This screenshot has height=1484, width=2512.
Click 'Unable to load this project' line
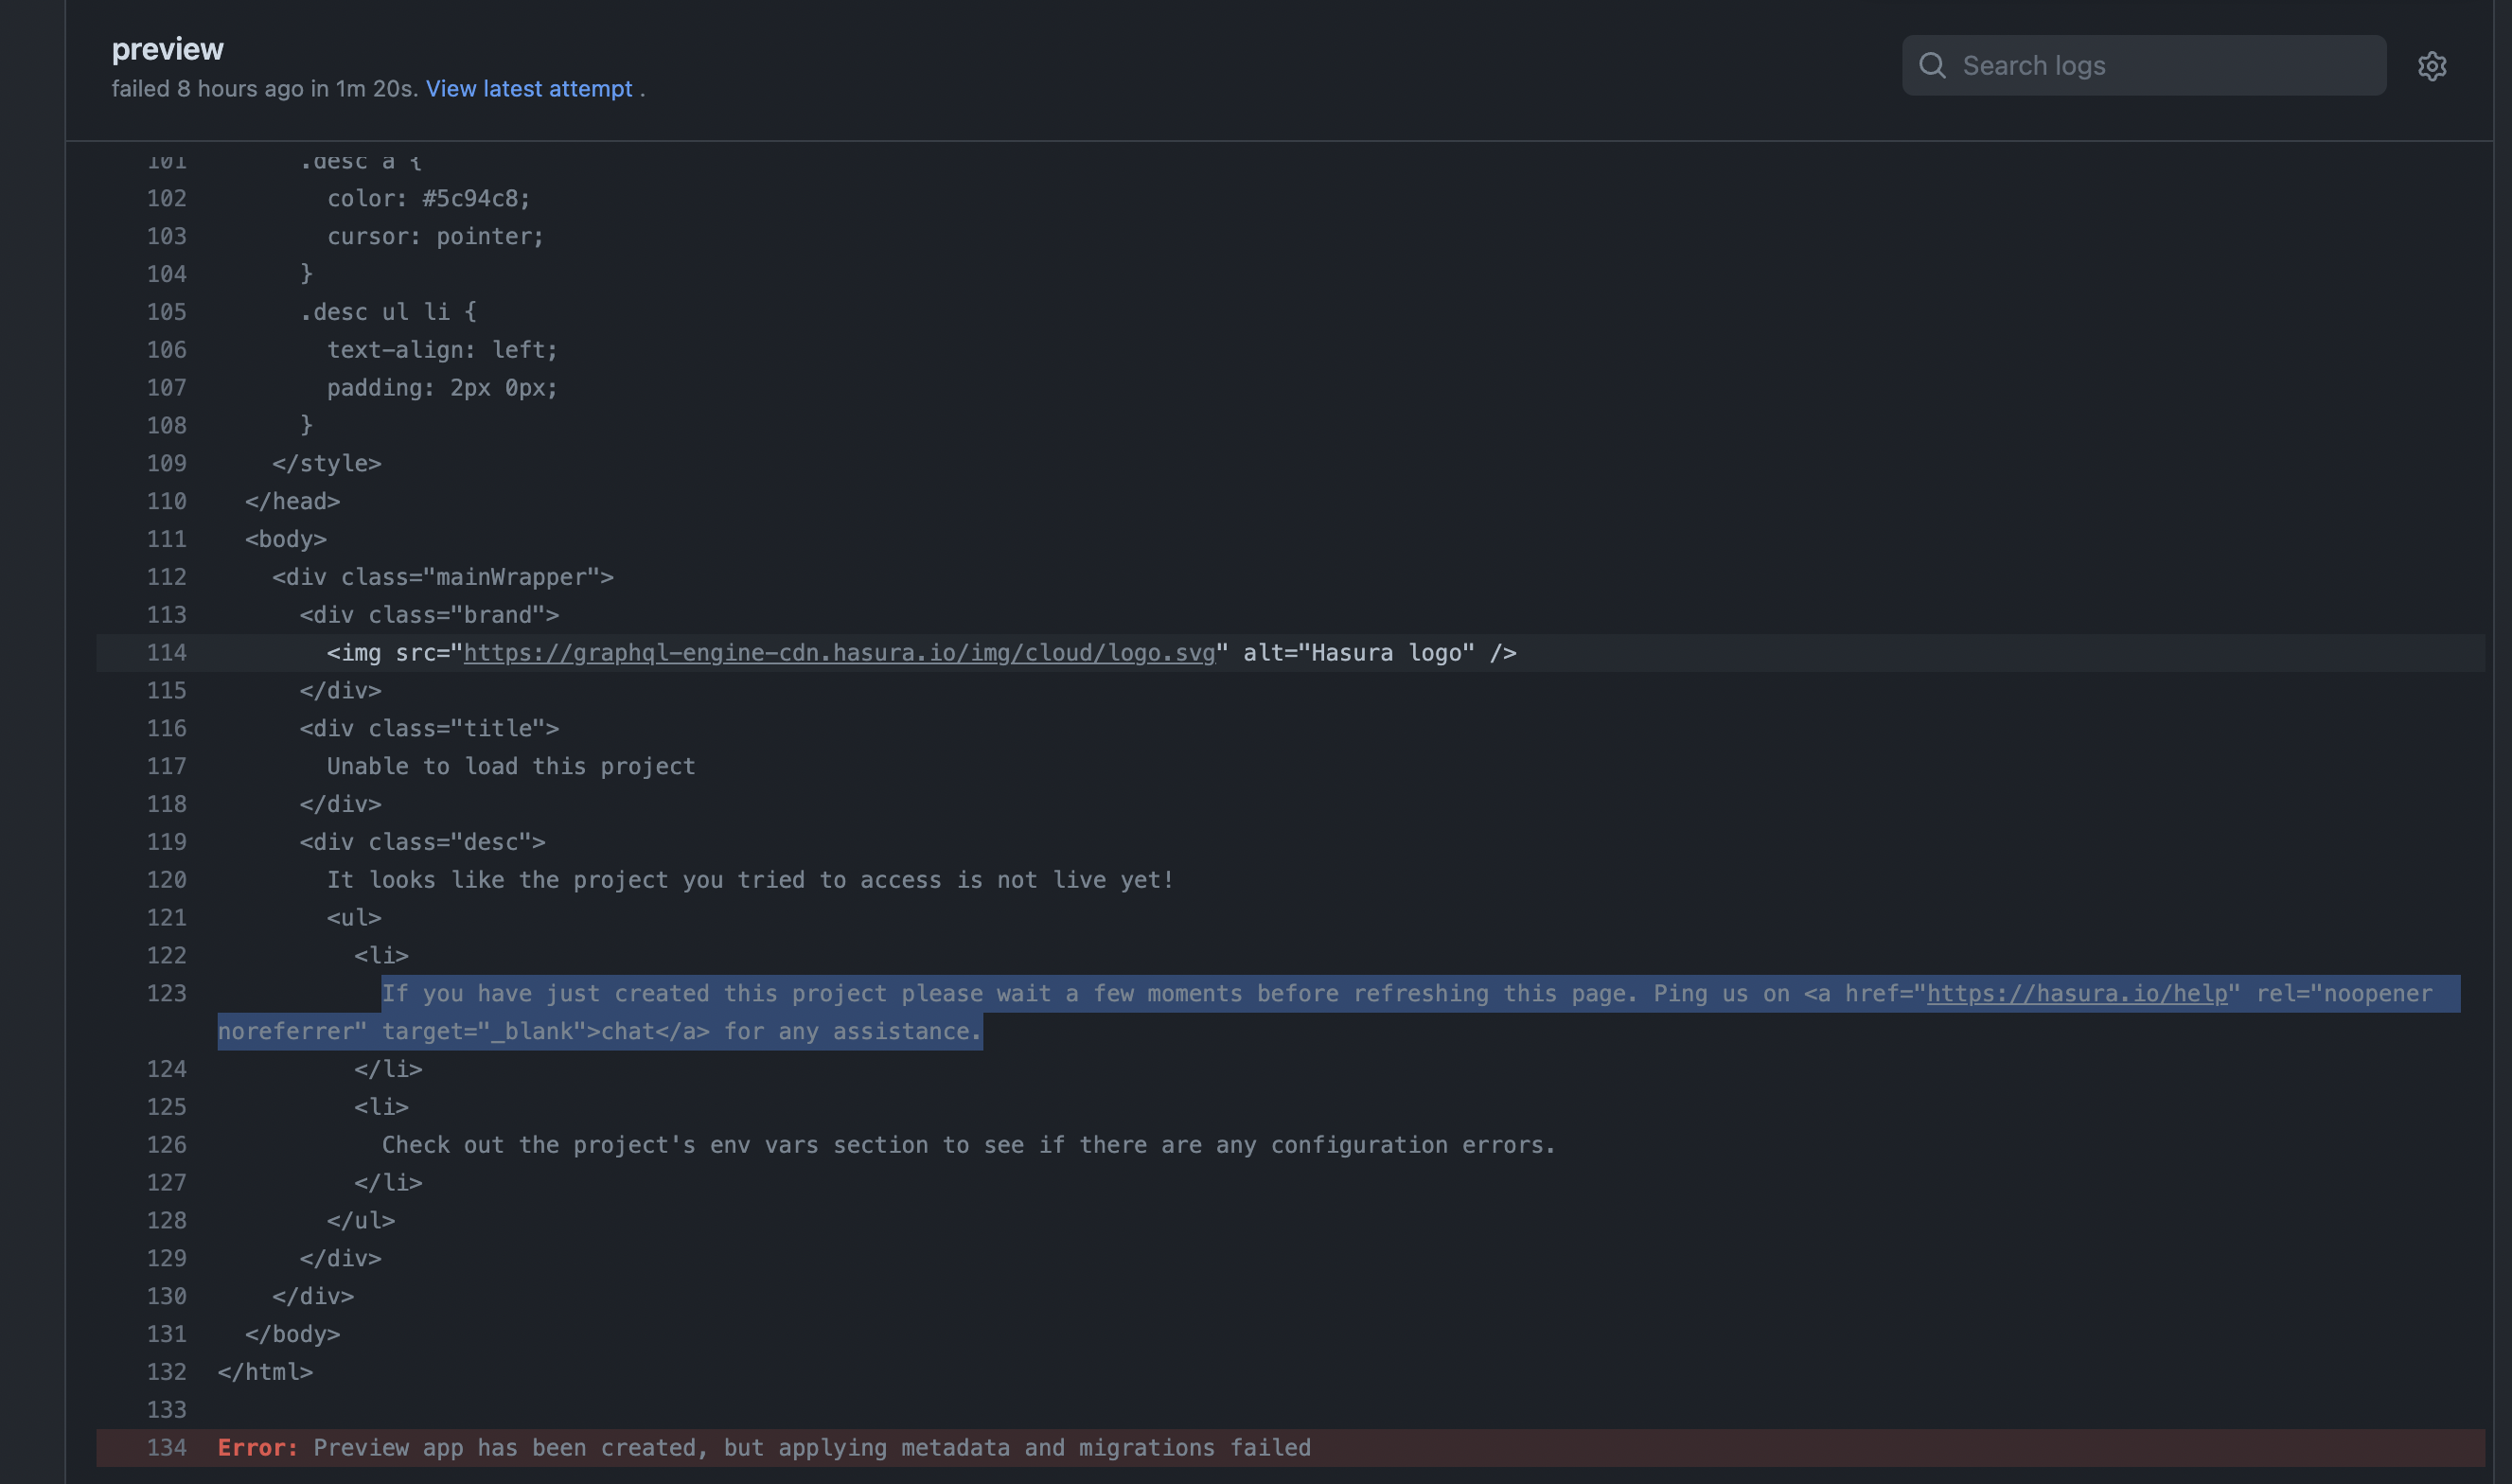510,767
